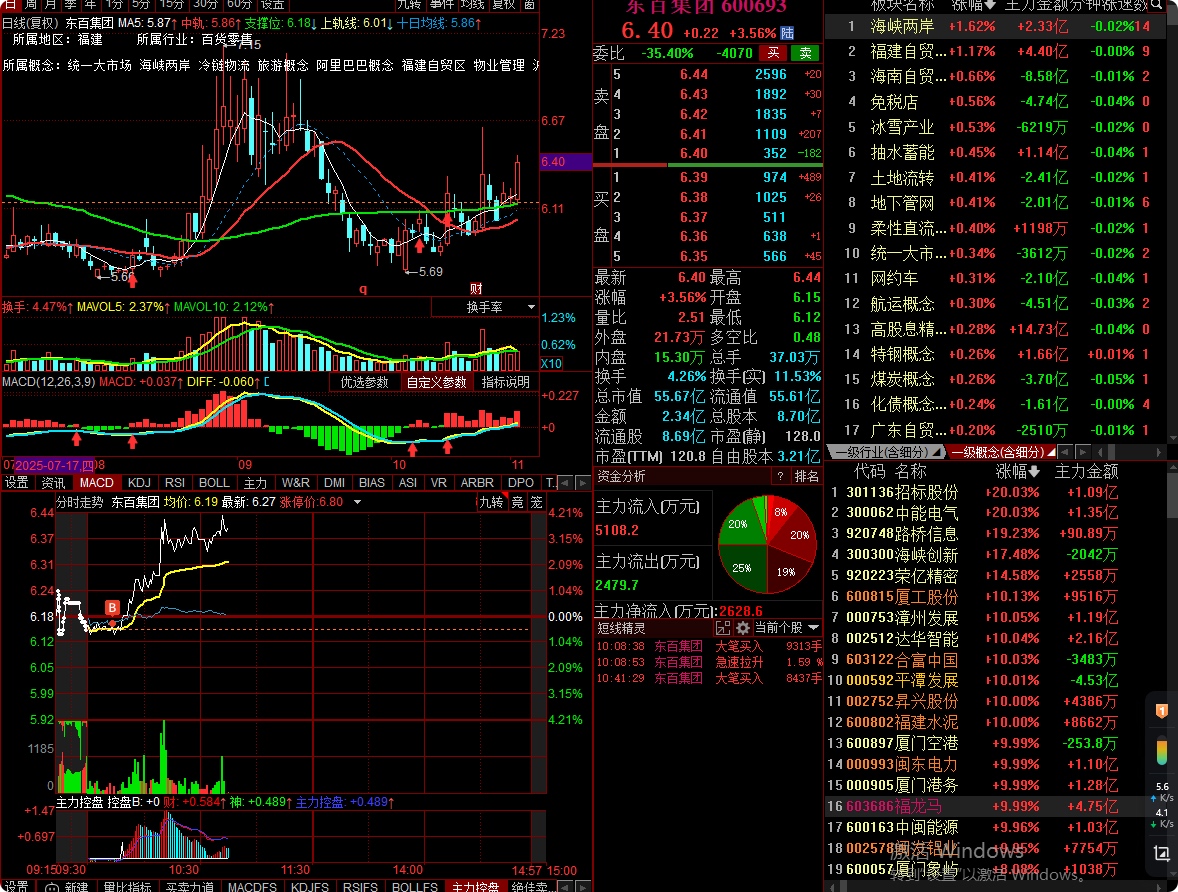Select the KDJFS bottom indicator tab
This screenshot has width=1178, height=892.
click(310, 887)
